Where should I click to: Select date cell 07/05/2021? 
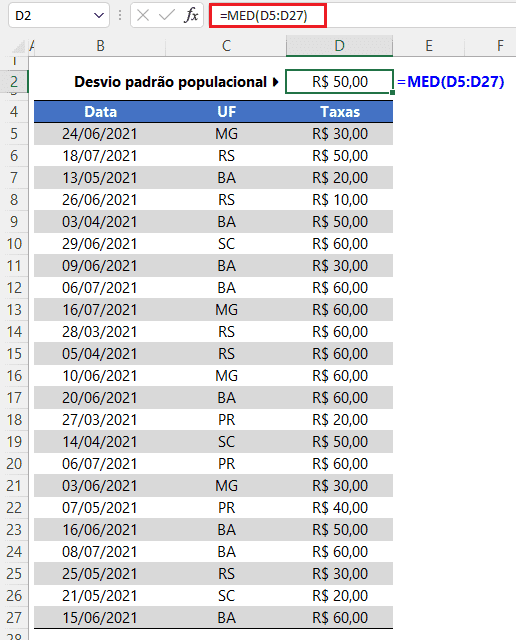100,508
